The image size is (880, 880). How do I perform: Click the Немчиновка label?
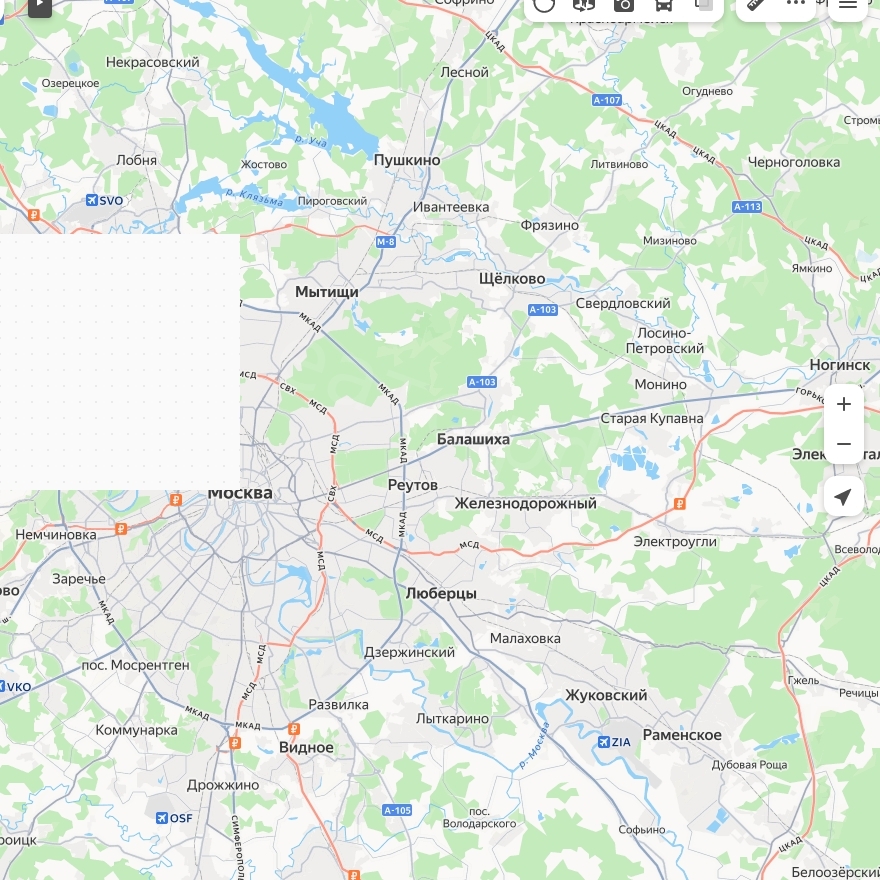[56, 535]
